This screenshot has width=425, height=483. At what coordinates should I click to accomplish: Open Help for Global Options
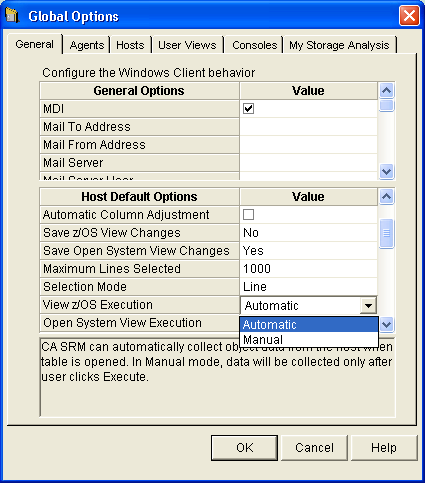coord(384,448)
